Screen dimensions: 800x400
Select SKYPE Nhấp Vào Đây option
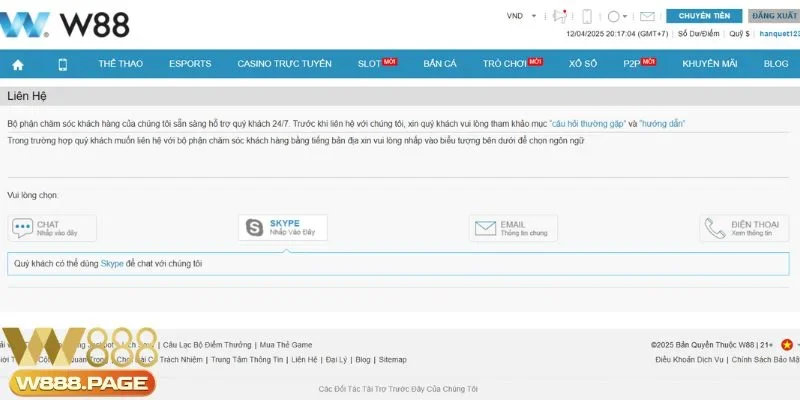(283, 228)
